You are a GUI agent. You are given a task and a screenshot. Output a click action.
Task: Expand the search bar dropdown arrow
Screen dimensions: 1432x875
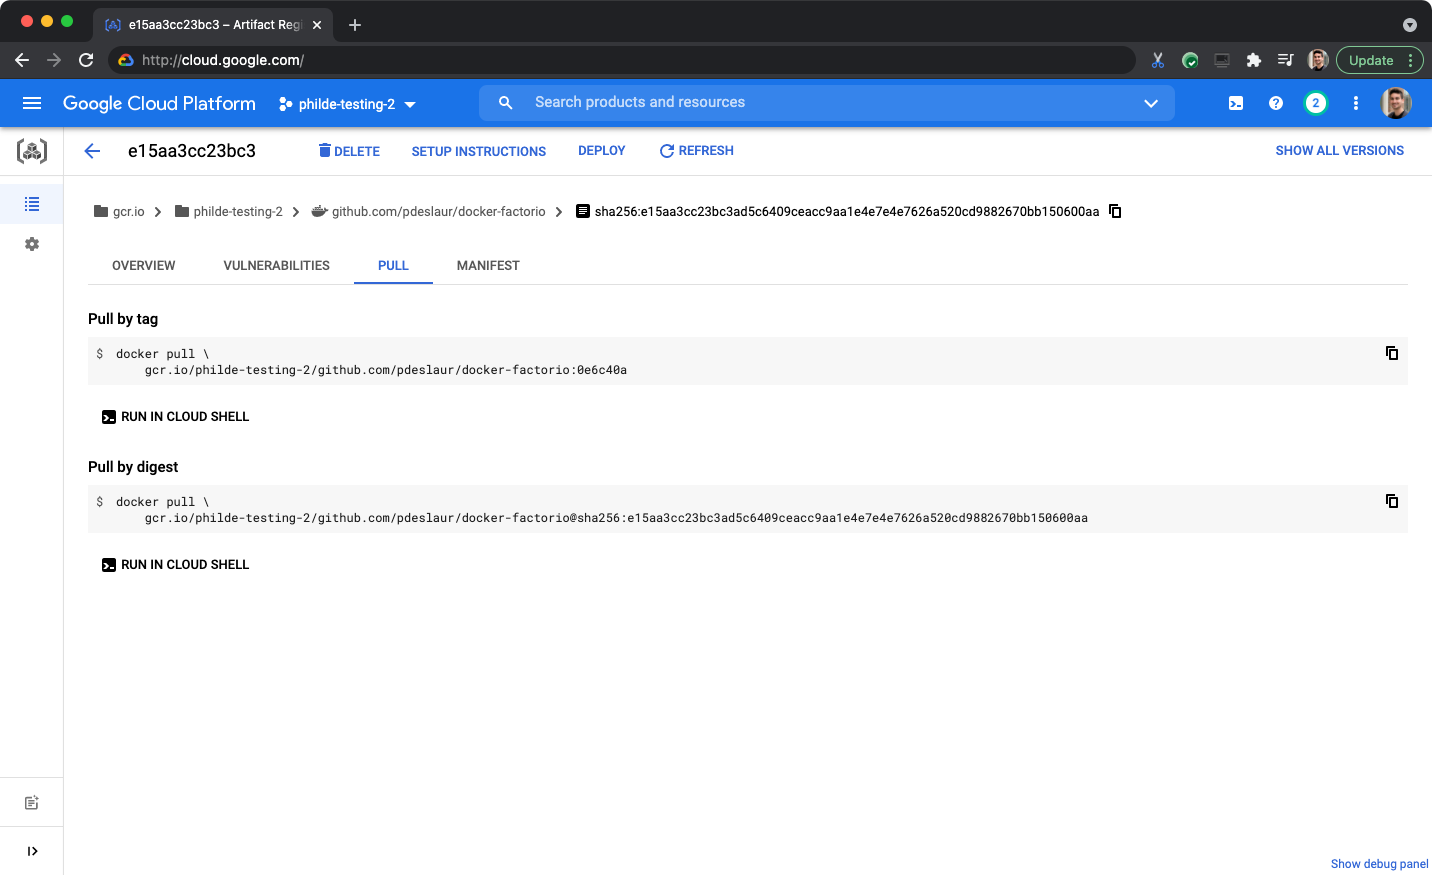coord(1151,103)
